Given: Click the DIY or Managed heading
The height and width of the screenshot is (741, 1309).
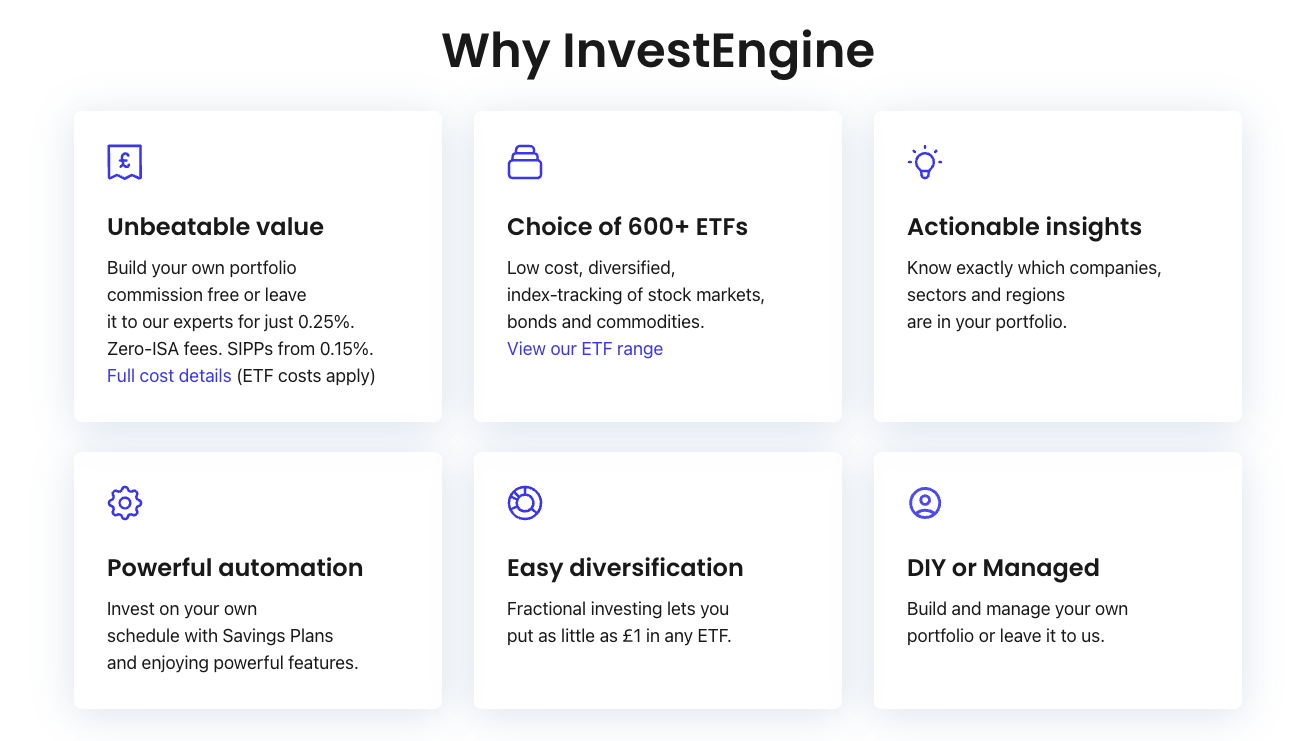Looking at the screenshot, I should (1003, 567).
